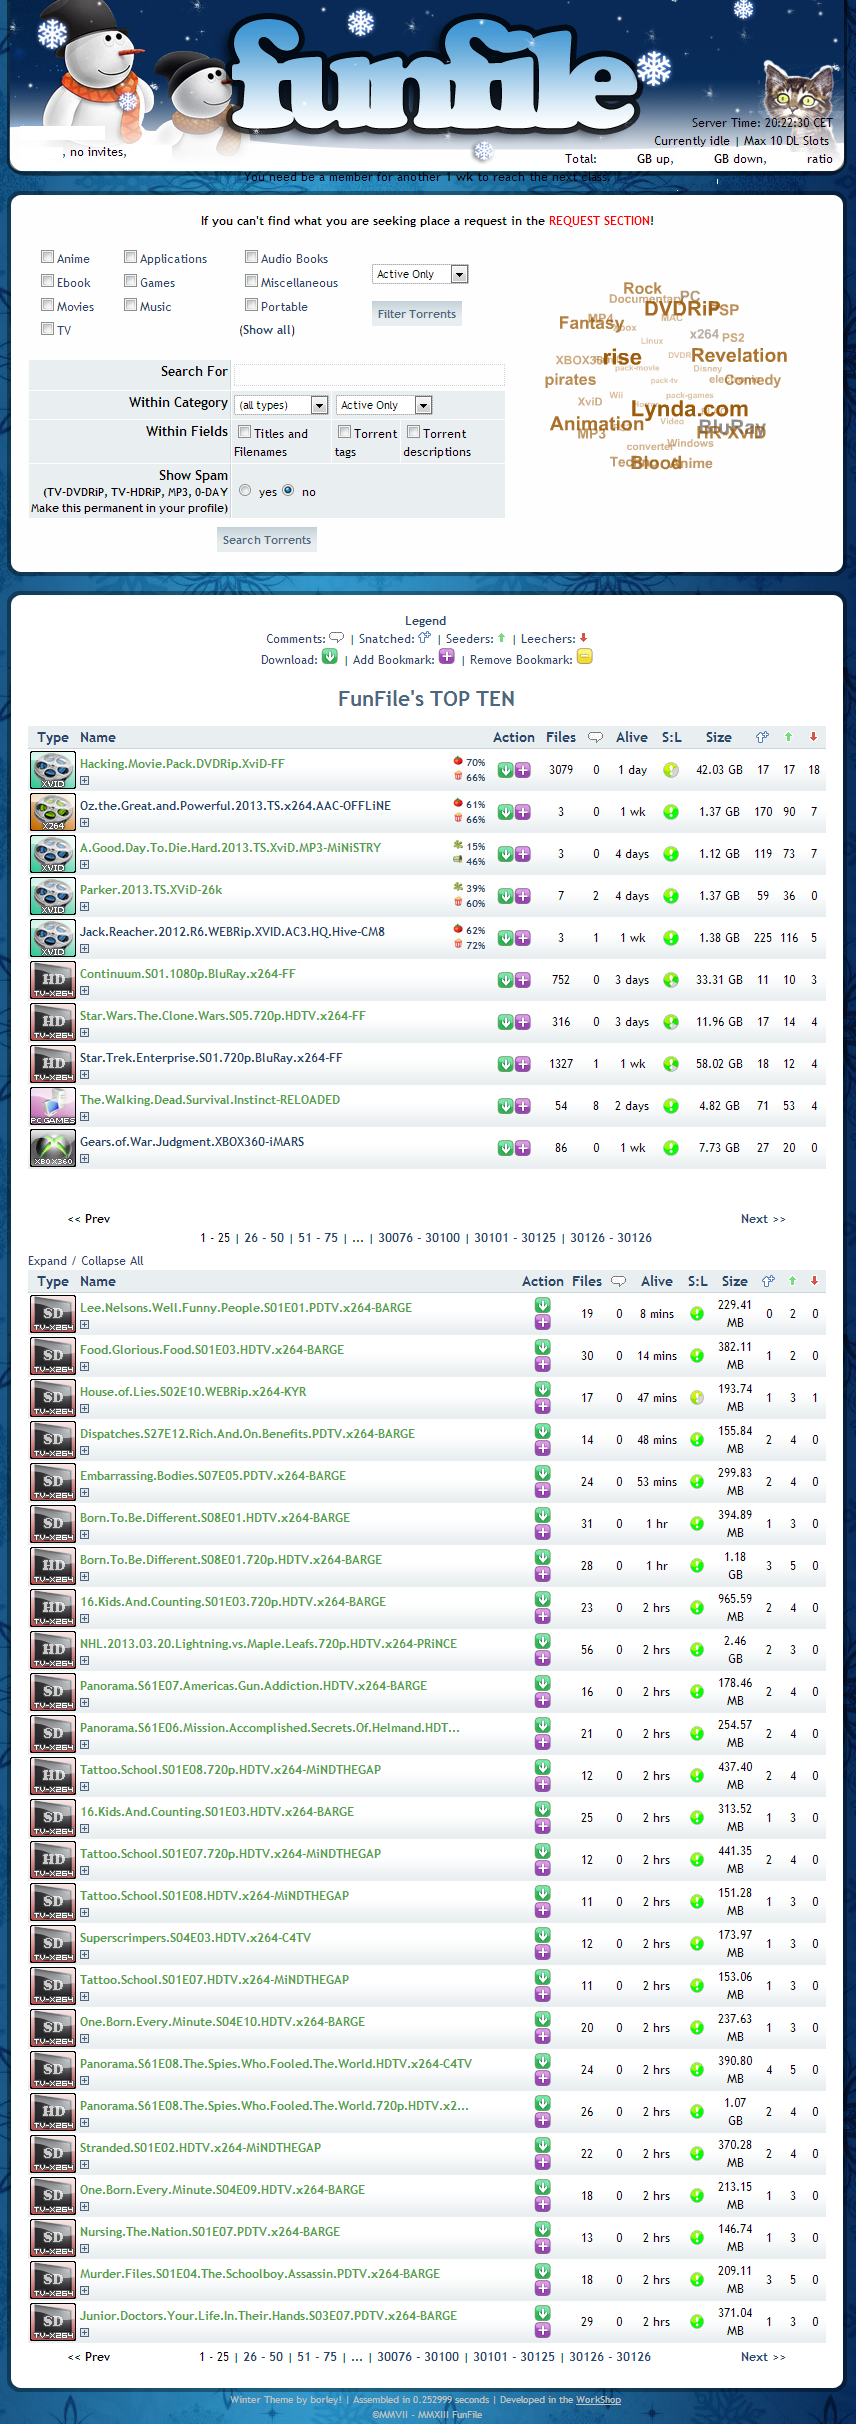
Task: Expand details for Nursing.The.Nation.S01E07
Action: (85, 2249)
